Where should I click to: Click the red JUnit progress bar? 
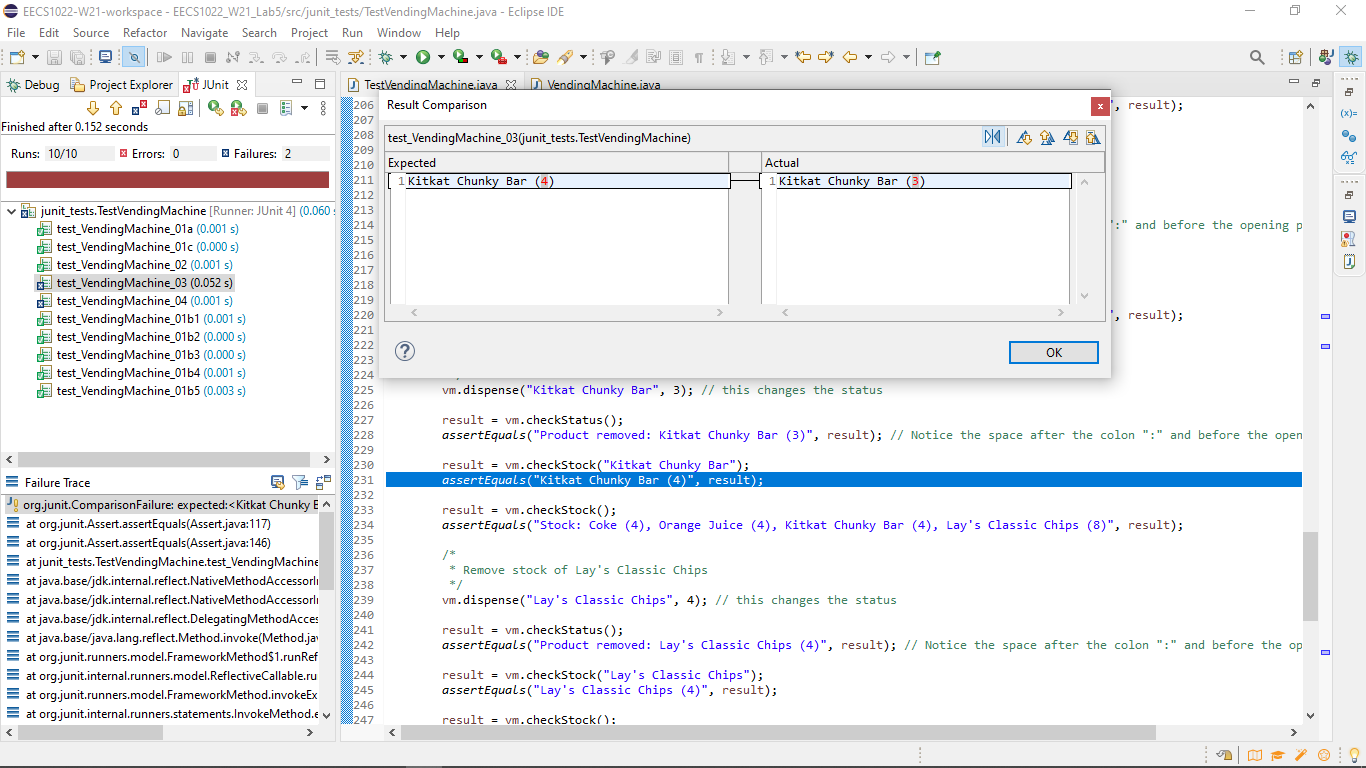coord(167,180)
